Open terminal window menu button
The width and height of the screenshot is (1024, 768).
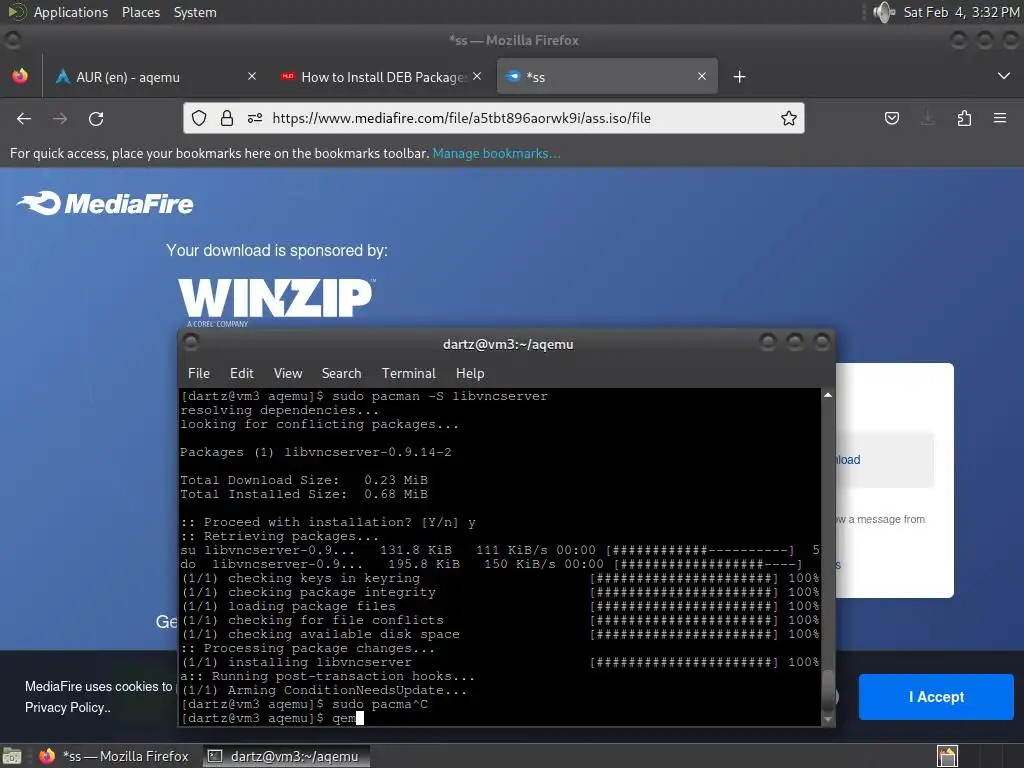(x=191, y=342)
